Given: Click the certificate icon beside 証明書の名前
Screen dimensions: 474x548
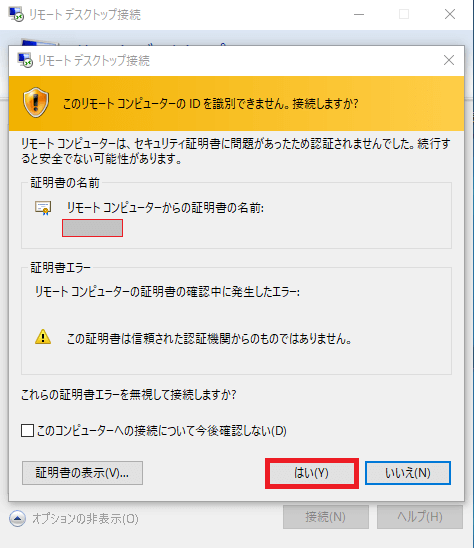Looking at the screenshot, I should pos(43,208).
